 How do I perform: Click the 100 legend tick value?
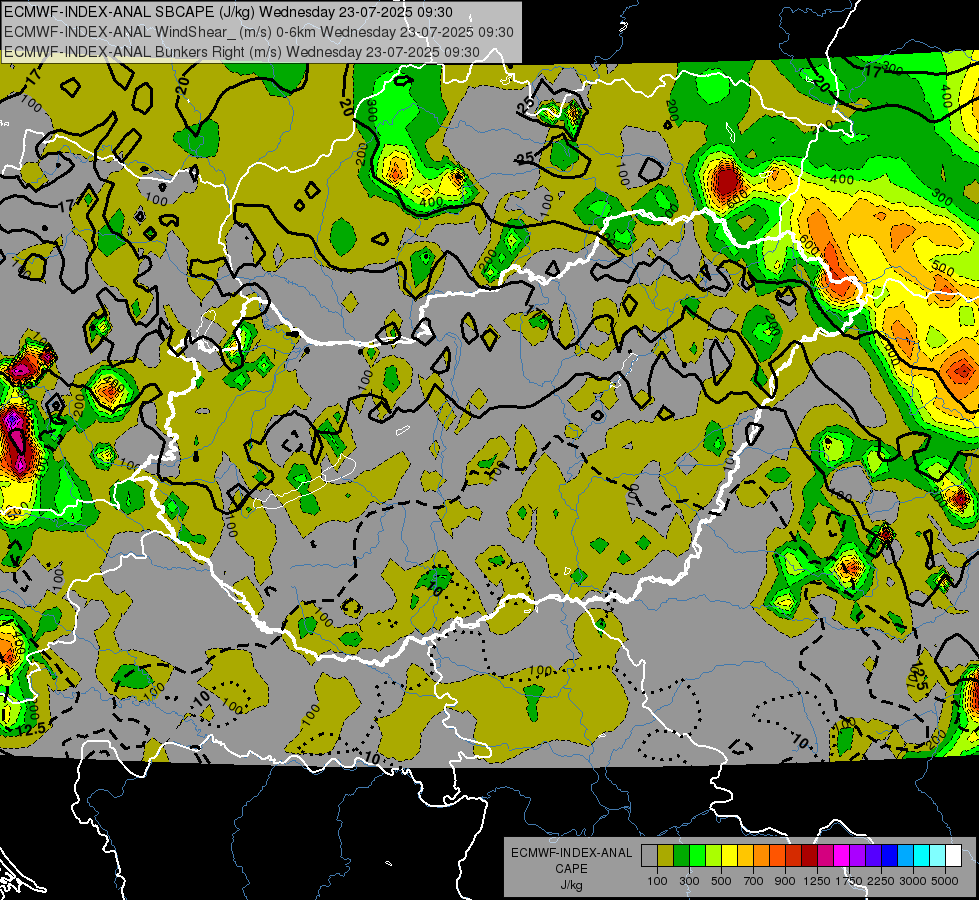point(657,881)
